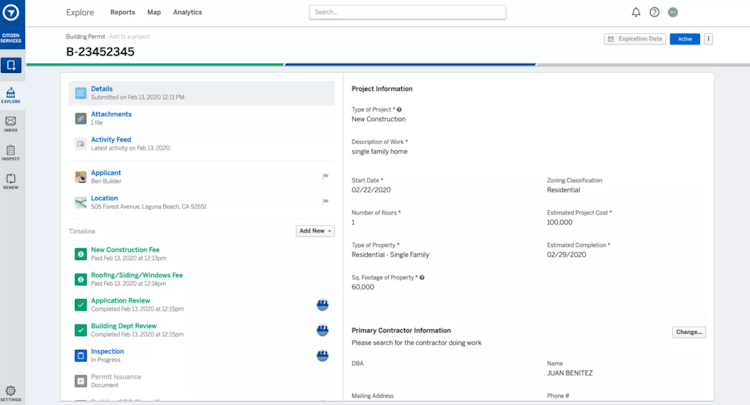The width and height of the screenshot is (750, 405).
Task: Open the Explore sidebar icon
Action: pos(11,95)
